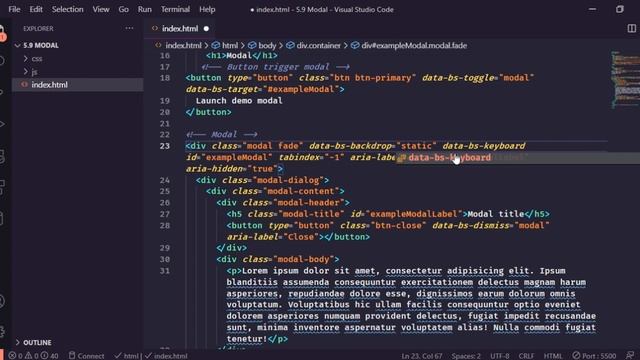Screen dimensions: 640x360
Task: Select the index.html editor tab
Action: (x=180, y=29)
